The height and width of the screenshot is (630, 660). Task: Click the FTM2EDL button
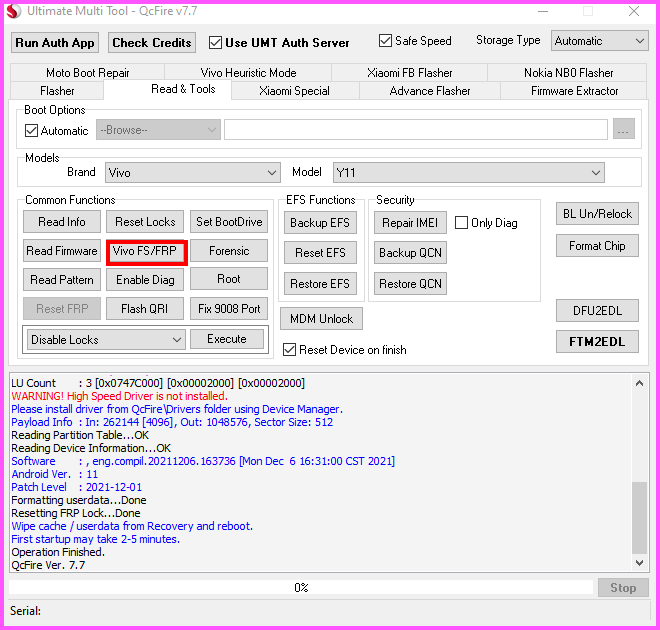[x=597, y=342]
